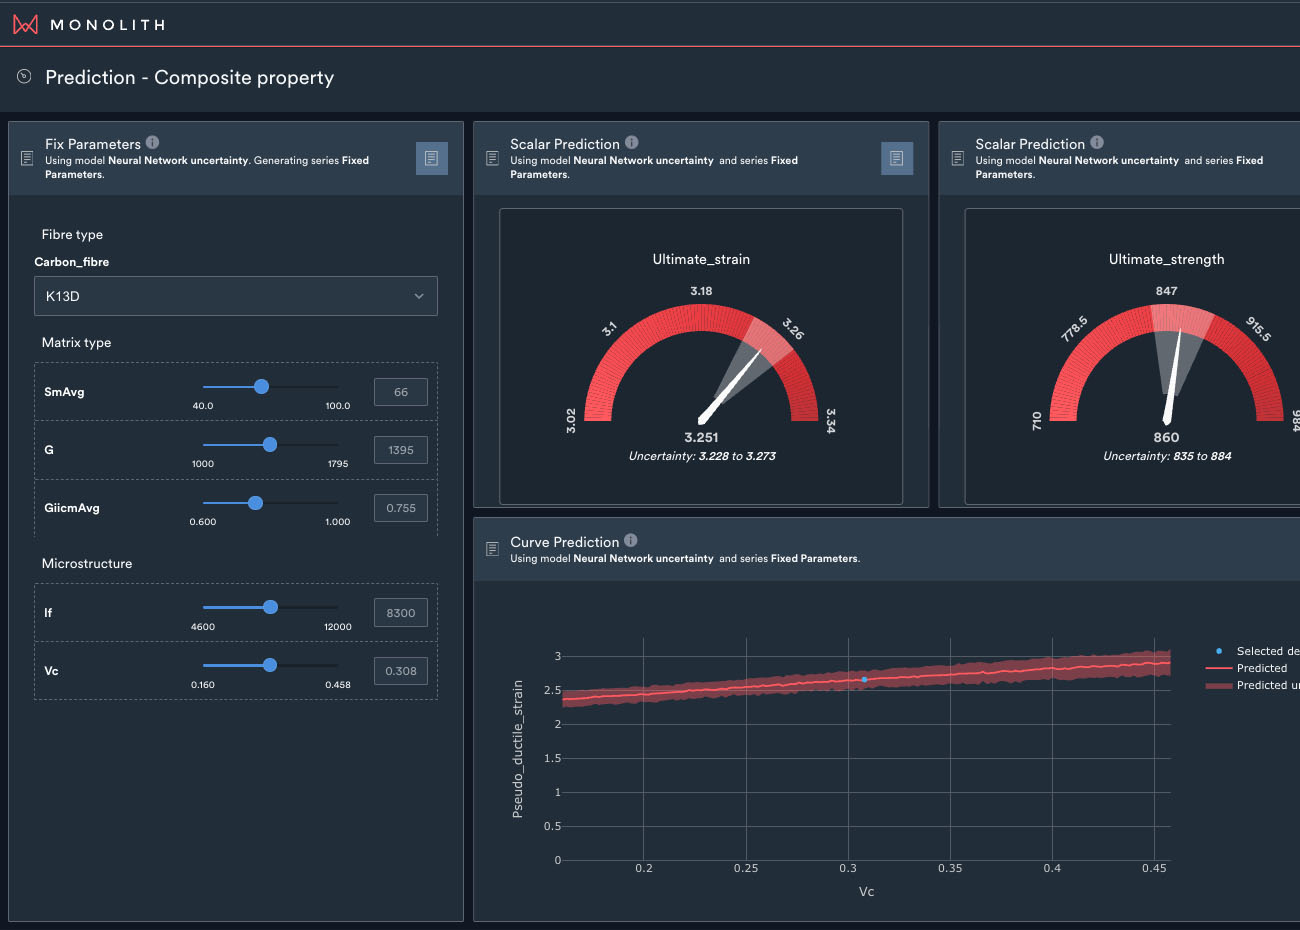Click 'Prediction - Composite property' page title
The image size is (1300, 930).
(190, 77)
